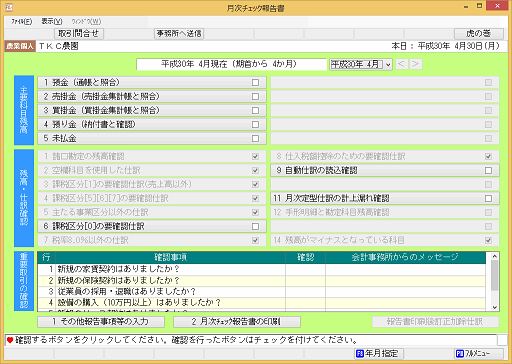Click the red heart icon in status message
This screenshot has width=512, height=364.
click(10, 340)
